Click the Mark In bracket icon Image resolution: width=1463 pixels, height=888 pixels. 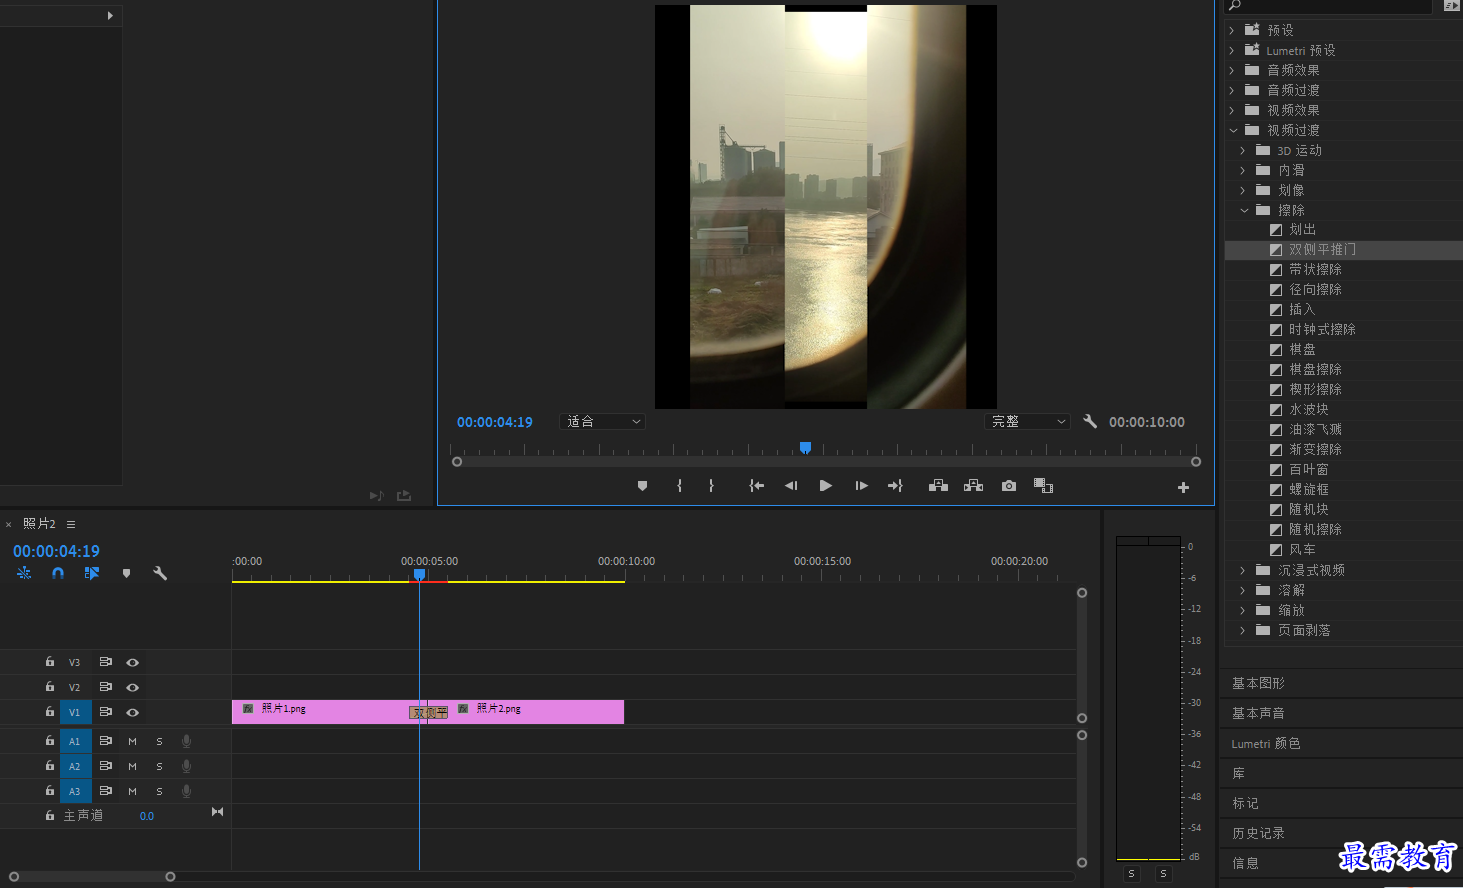[679, 486]
